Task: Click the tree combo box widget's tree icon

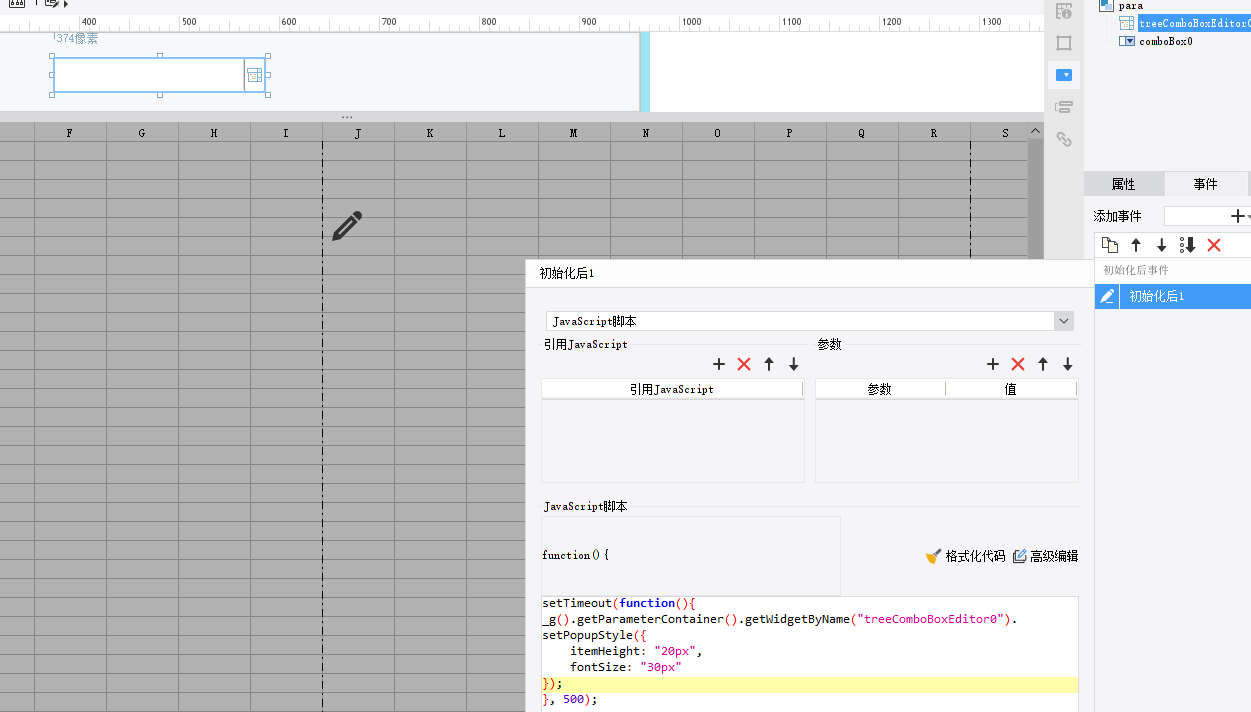Action: pos(254,75)
